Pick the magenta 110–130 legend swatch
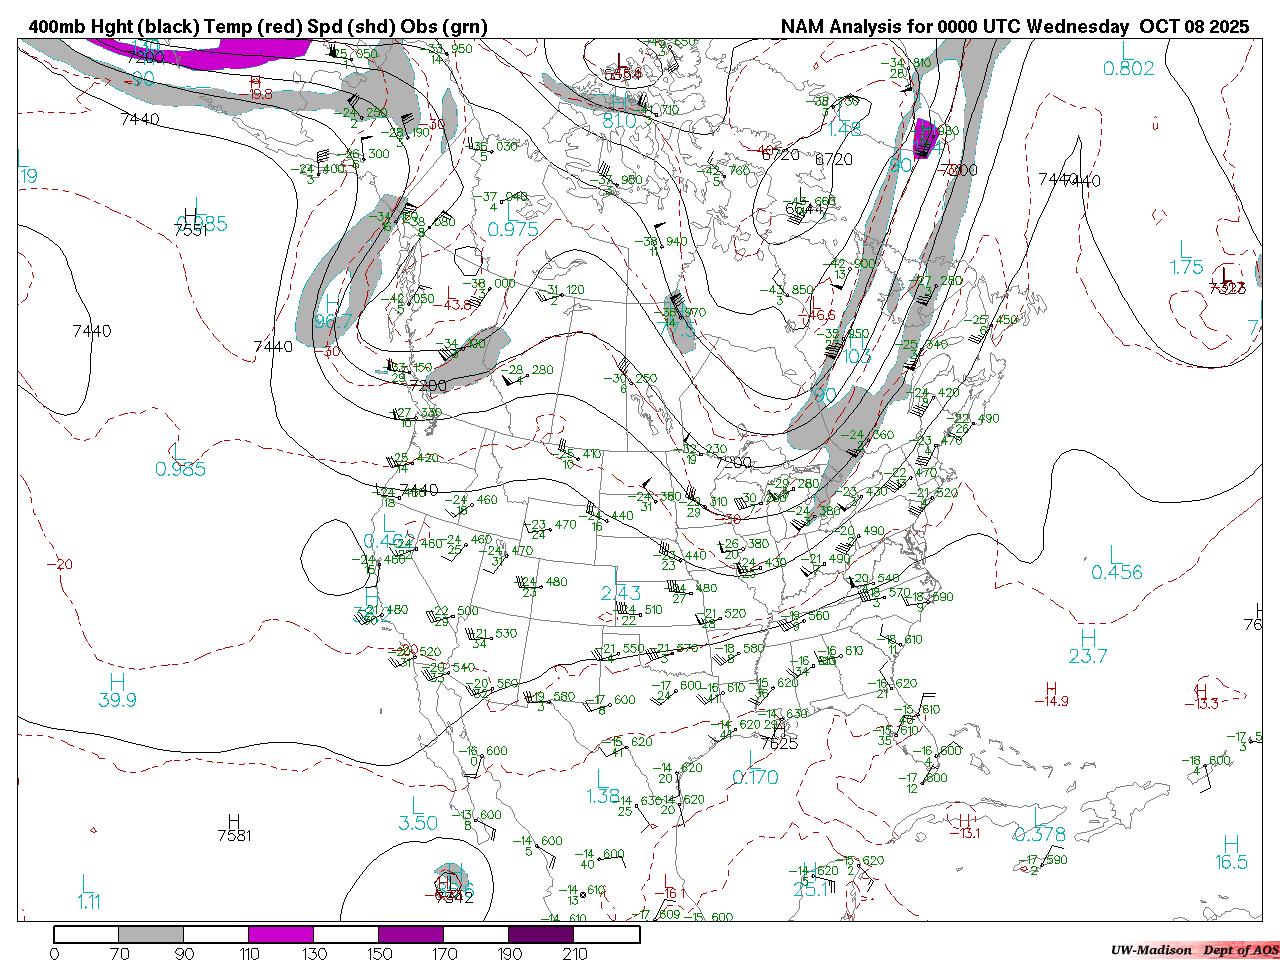The width and height of the screenshot is (1280, 960). coord(281,934)
